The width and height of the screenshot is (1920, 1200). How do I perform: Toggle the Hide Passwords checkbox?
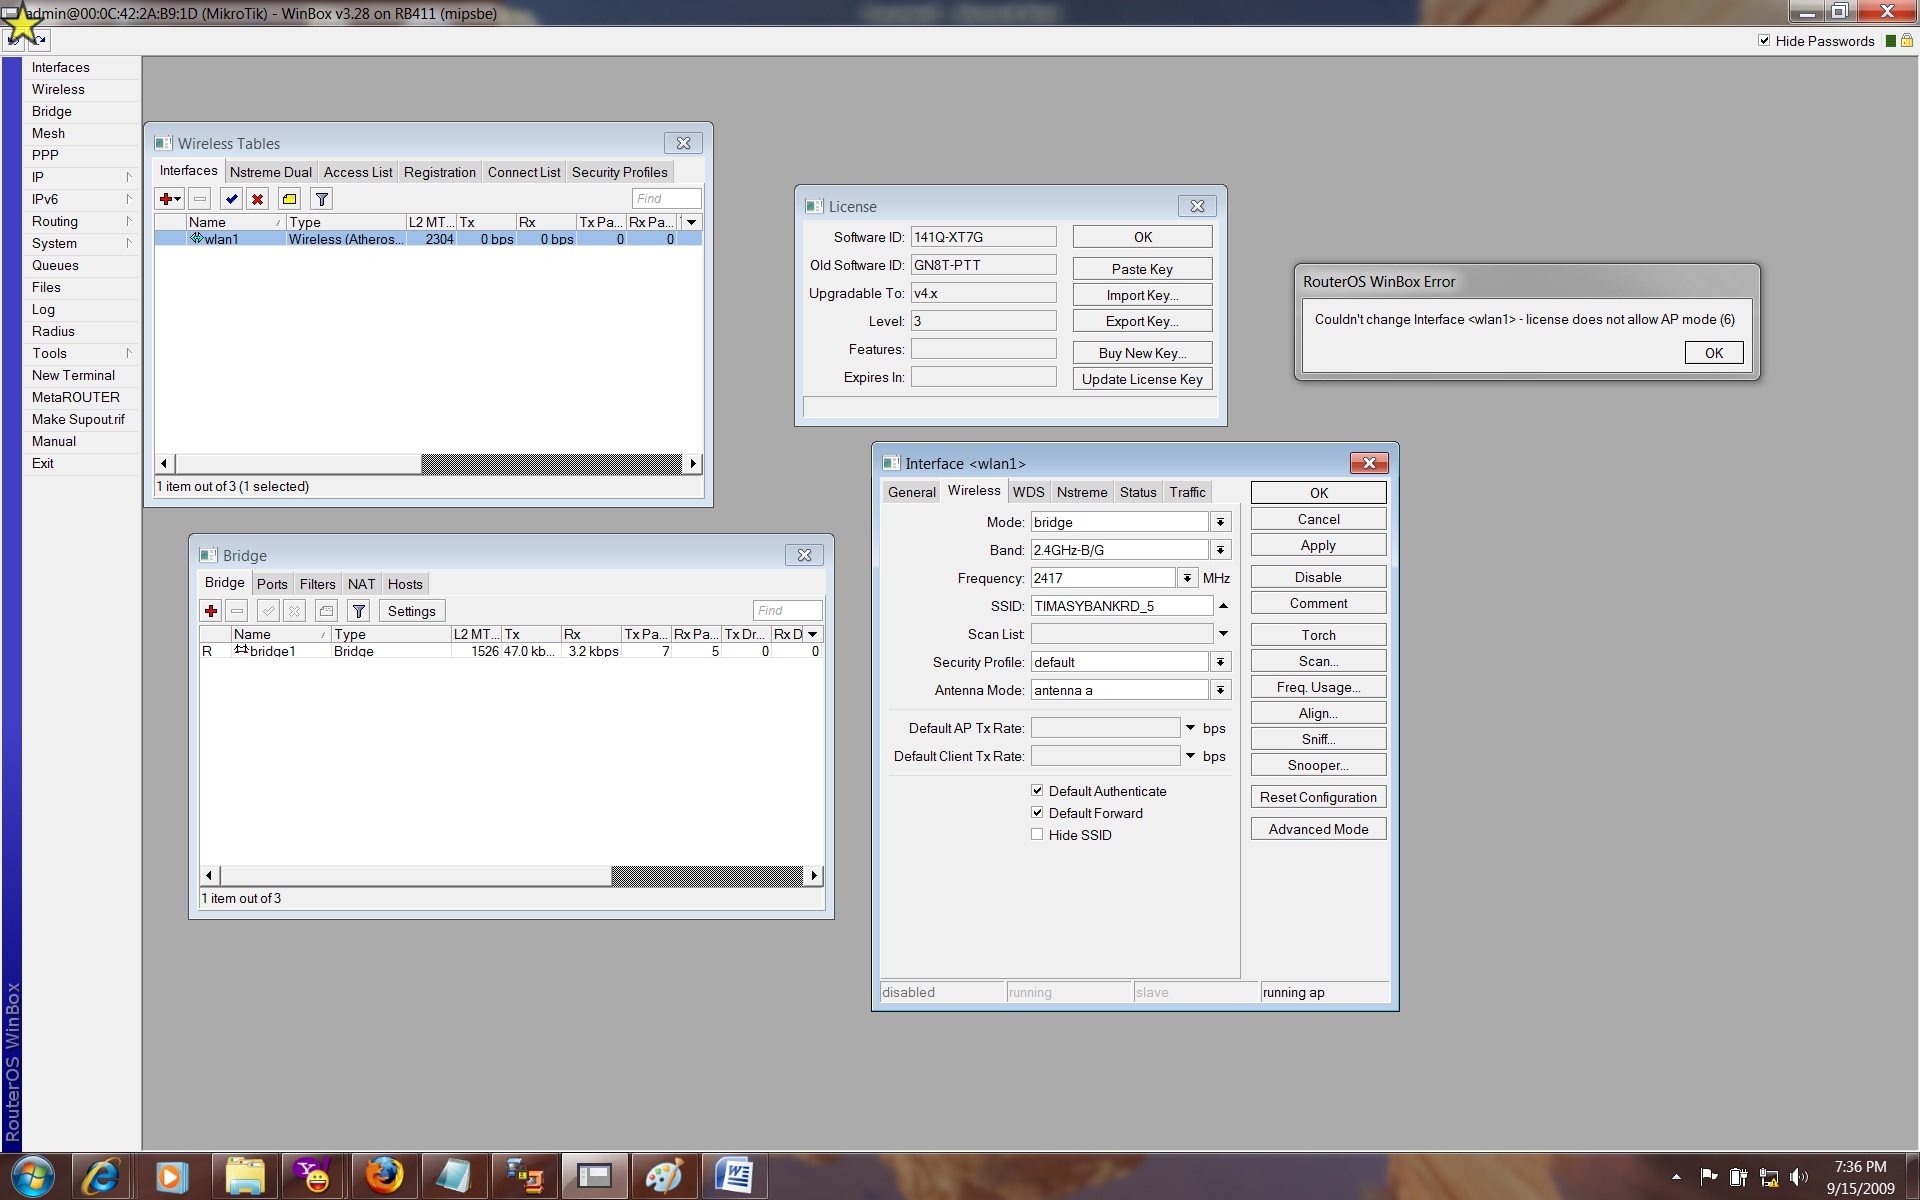coord(1764,41)
